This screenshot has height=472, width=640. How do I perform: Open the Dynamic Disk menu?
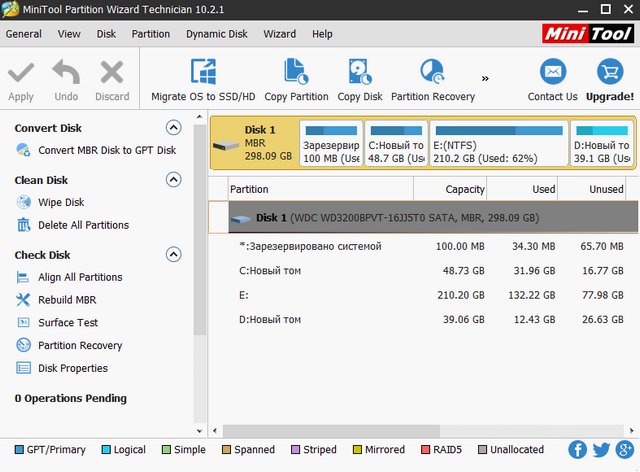point(216,34)
